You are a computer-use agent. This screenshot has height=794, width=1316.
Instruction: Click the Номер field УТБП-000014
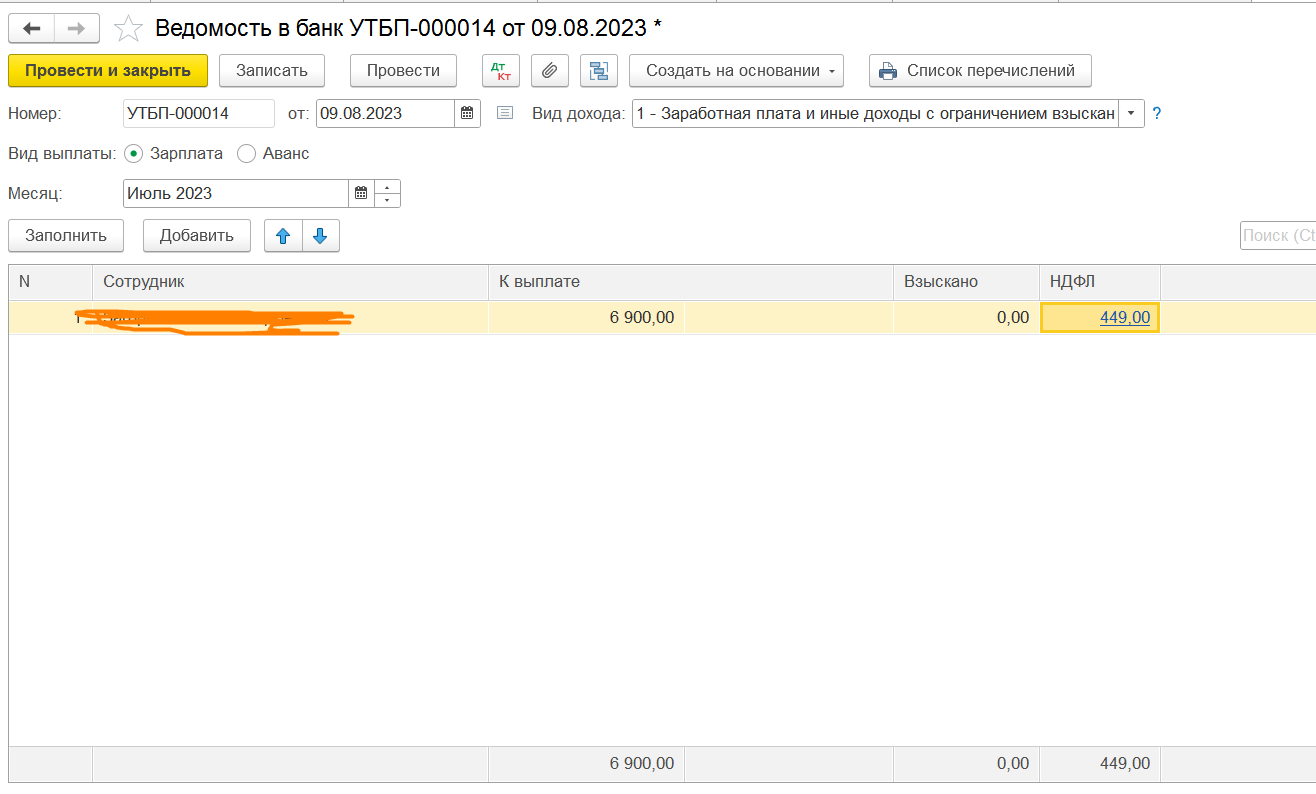click(x=199, y=113)
